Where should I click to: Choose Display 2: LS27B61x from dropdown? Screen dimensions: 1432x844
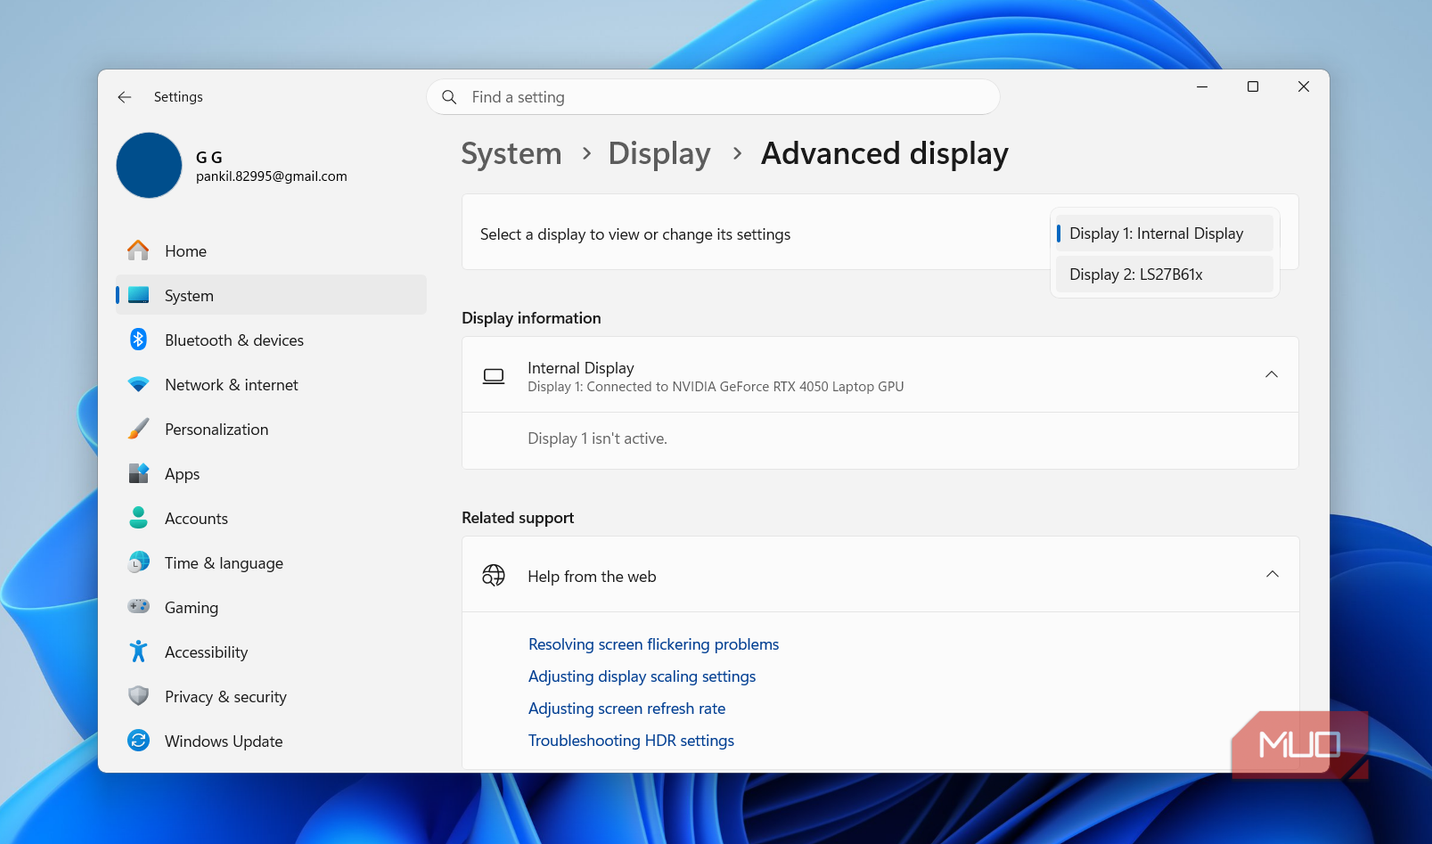(x=1165, y=274)
